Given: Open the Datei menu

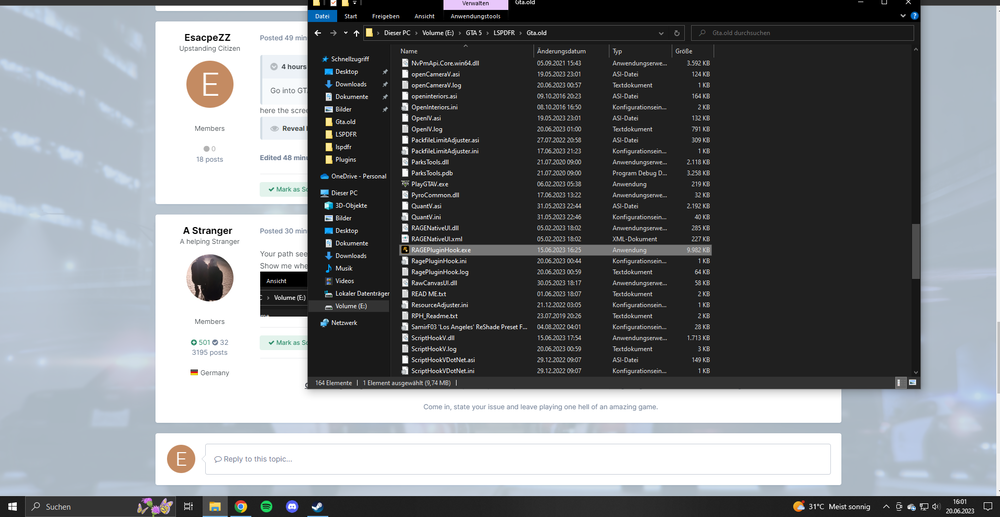Looking at the screenshot, I should (x=323, y=16).
